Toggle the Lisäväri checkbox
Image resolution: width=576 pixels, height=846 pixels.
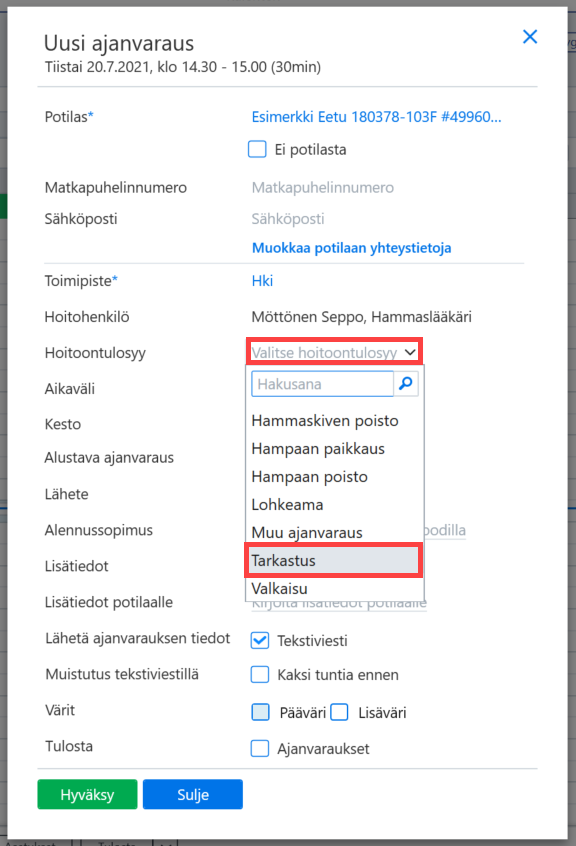click(x=339, y=712)
